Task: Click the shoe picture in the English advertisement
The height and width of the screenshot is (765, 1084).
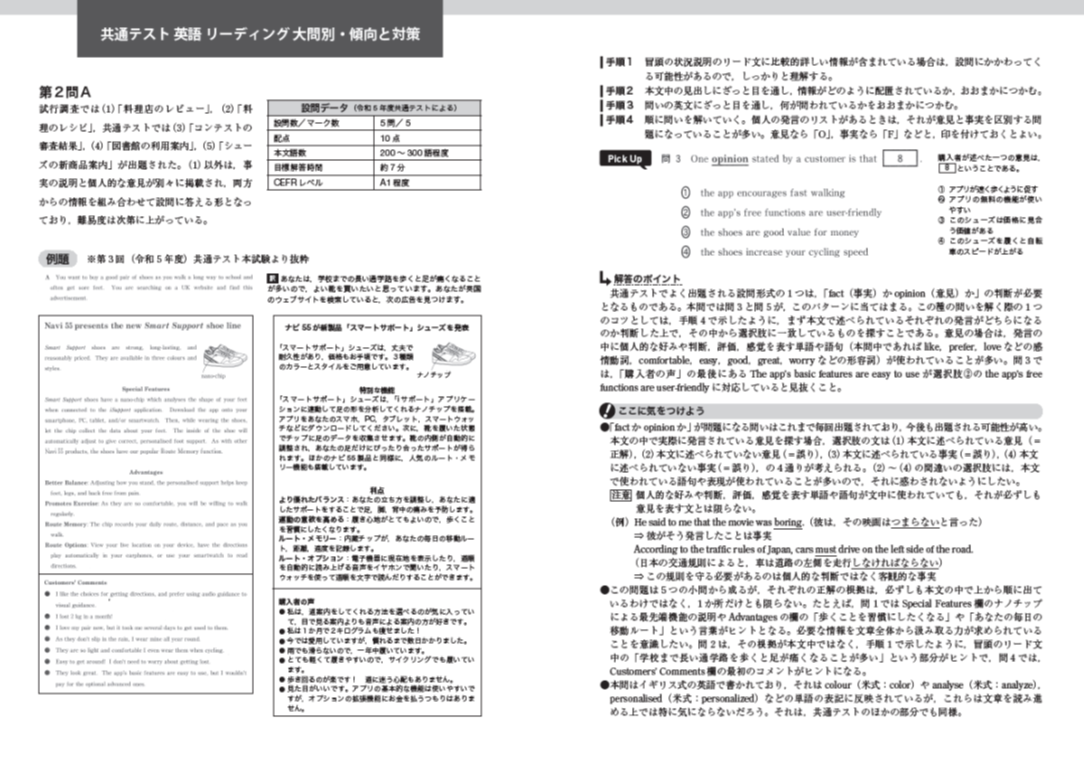Action: coord(226,356)
